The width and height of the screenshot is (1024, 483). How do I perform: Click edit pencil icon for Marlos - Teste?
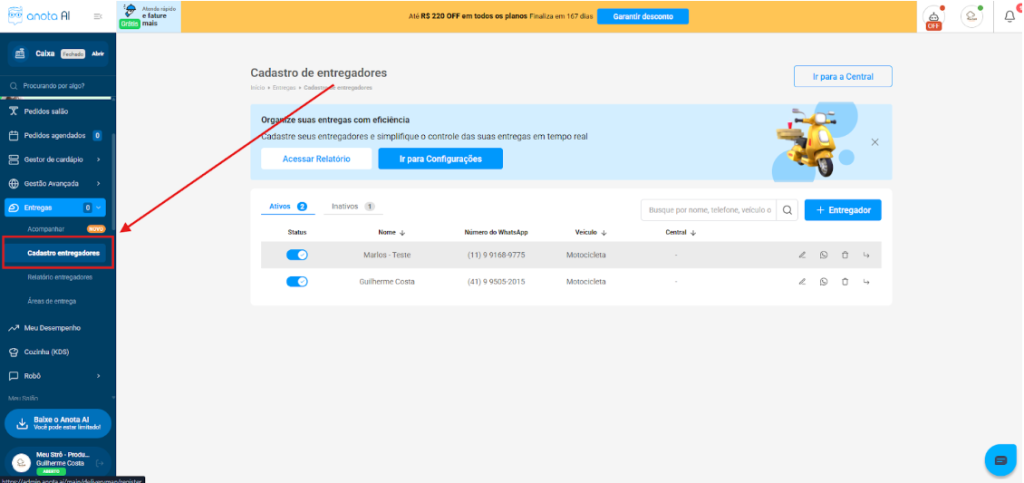[802, 255]
